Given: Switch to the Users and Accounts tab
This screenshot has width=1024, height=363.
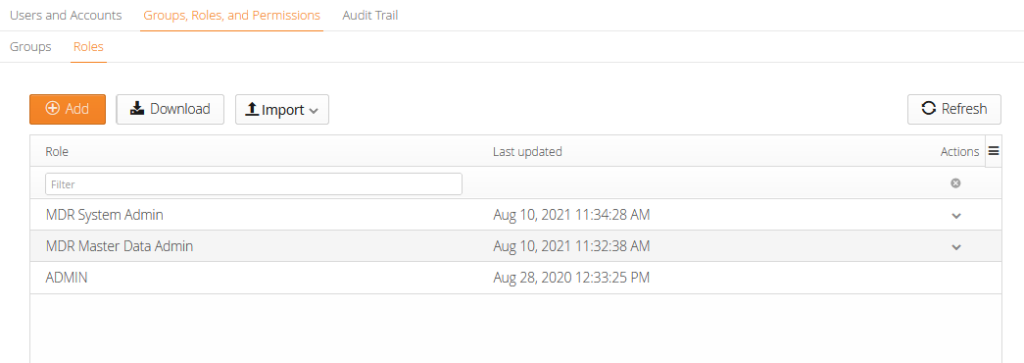Looking at the screenshot, I should (x=66, y=15).
